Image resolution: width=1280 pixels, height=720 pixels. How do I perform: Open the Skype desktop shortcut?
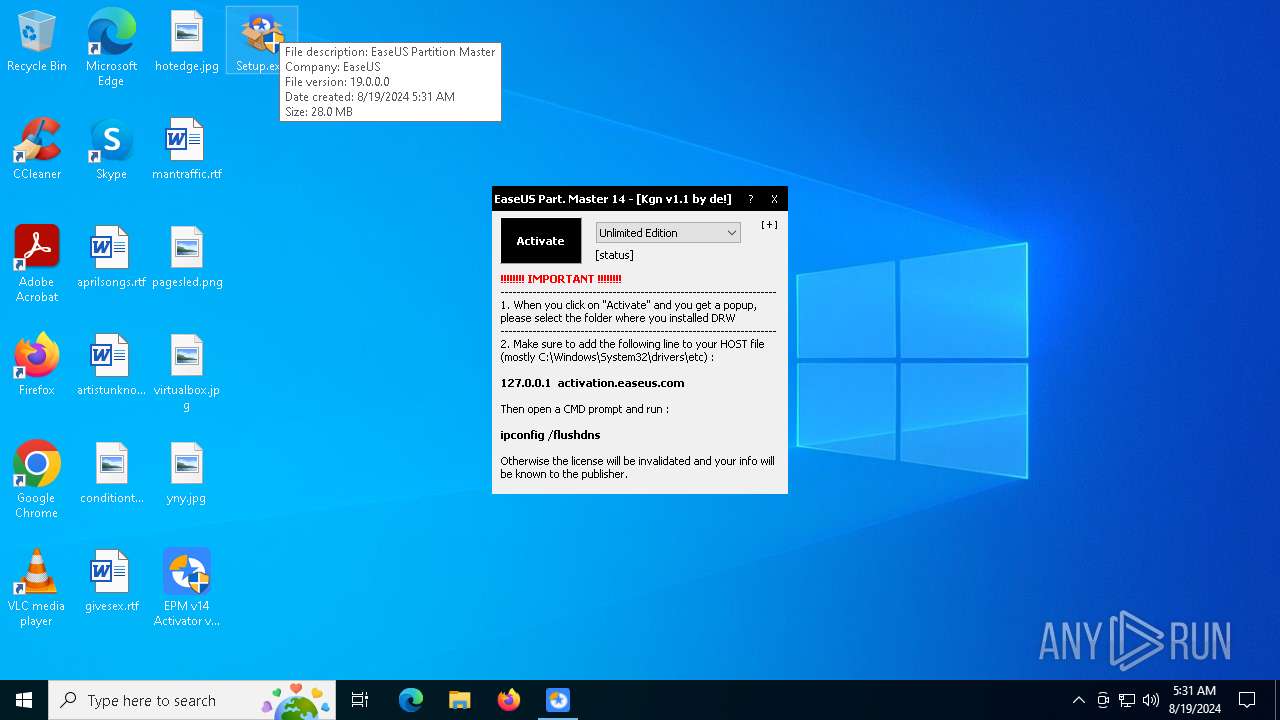[x=111, y=150]
